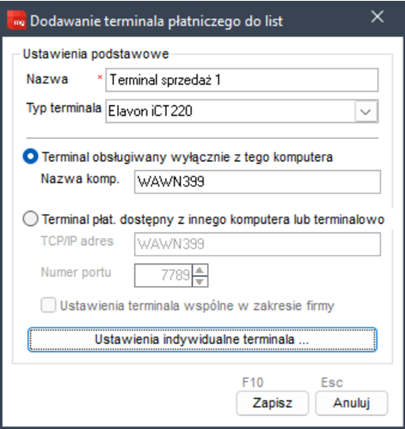Viewport: 405px width, 429px height.
Task: Cancel using the Anuluj button
Action: [x=352, y=403]
